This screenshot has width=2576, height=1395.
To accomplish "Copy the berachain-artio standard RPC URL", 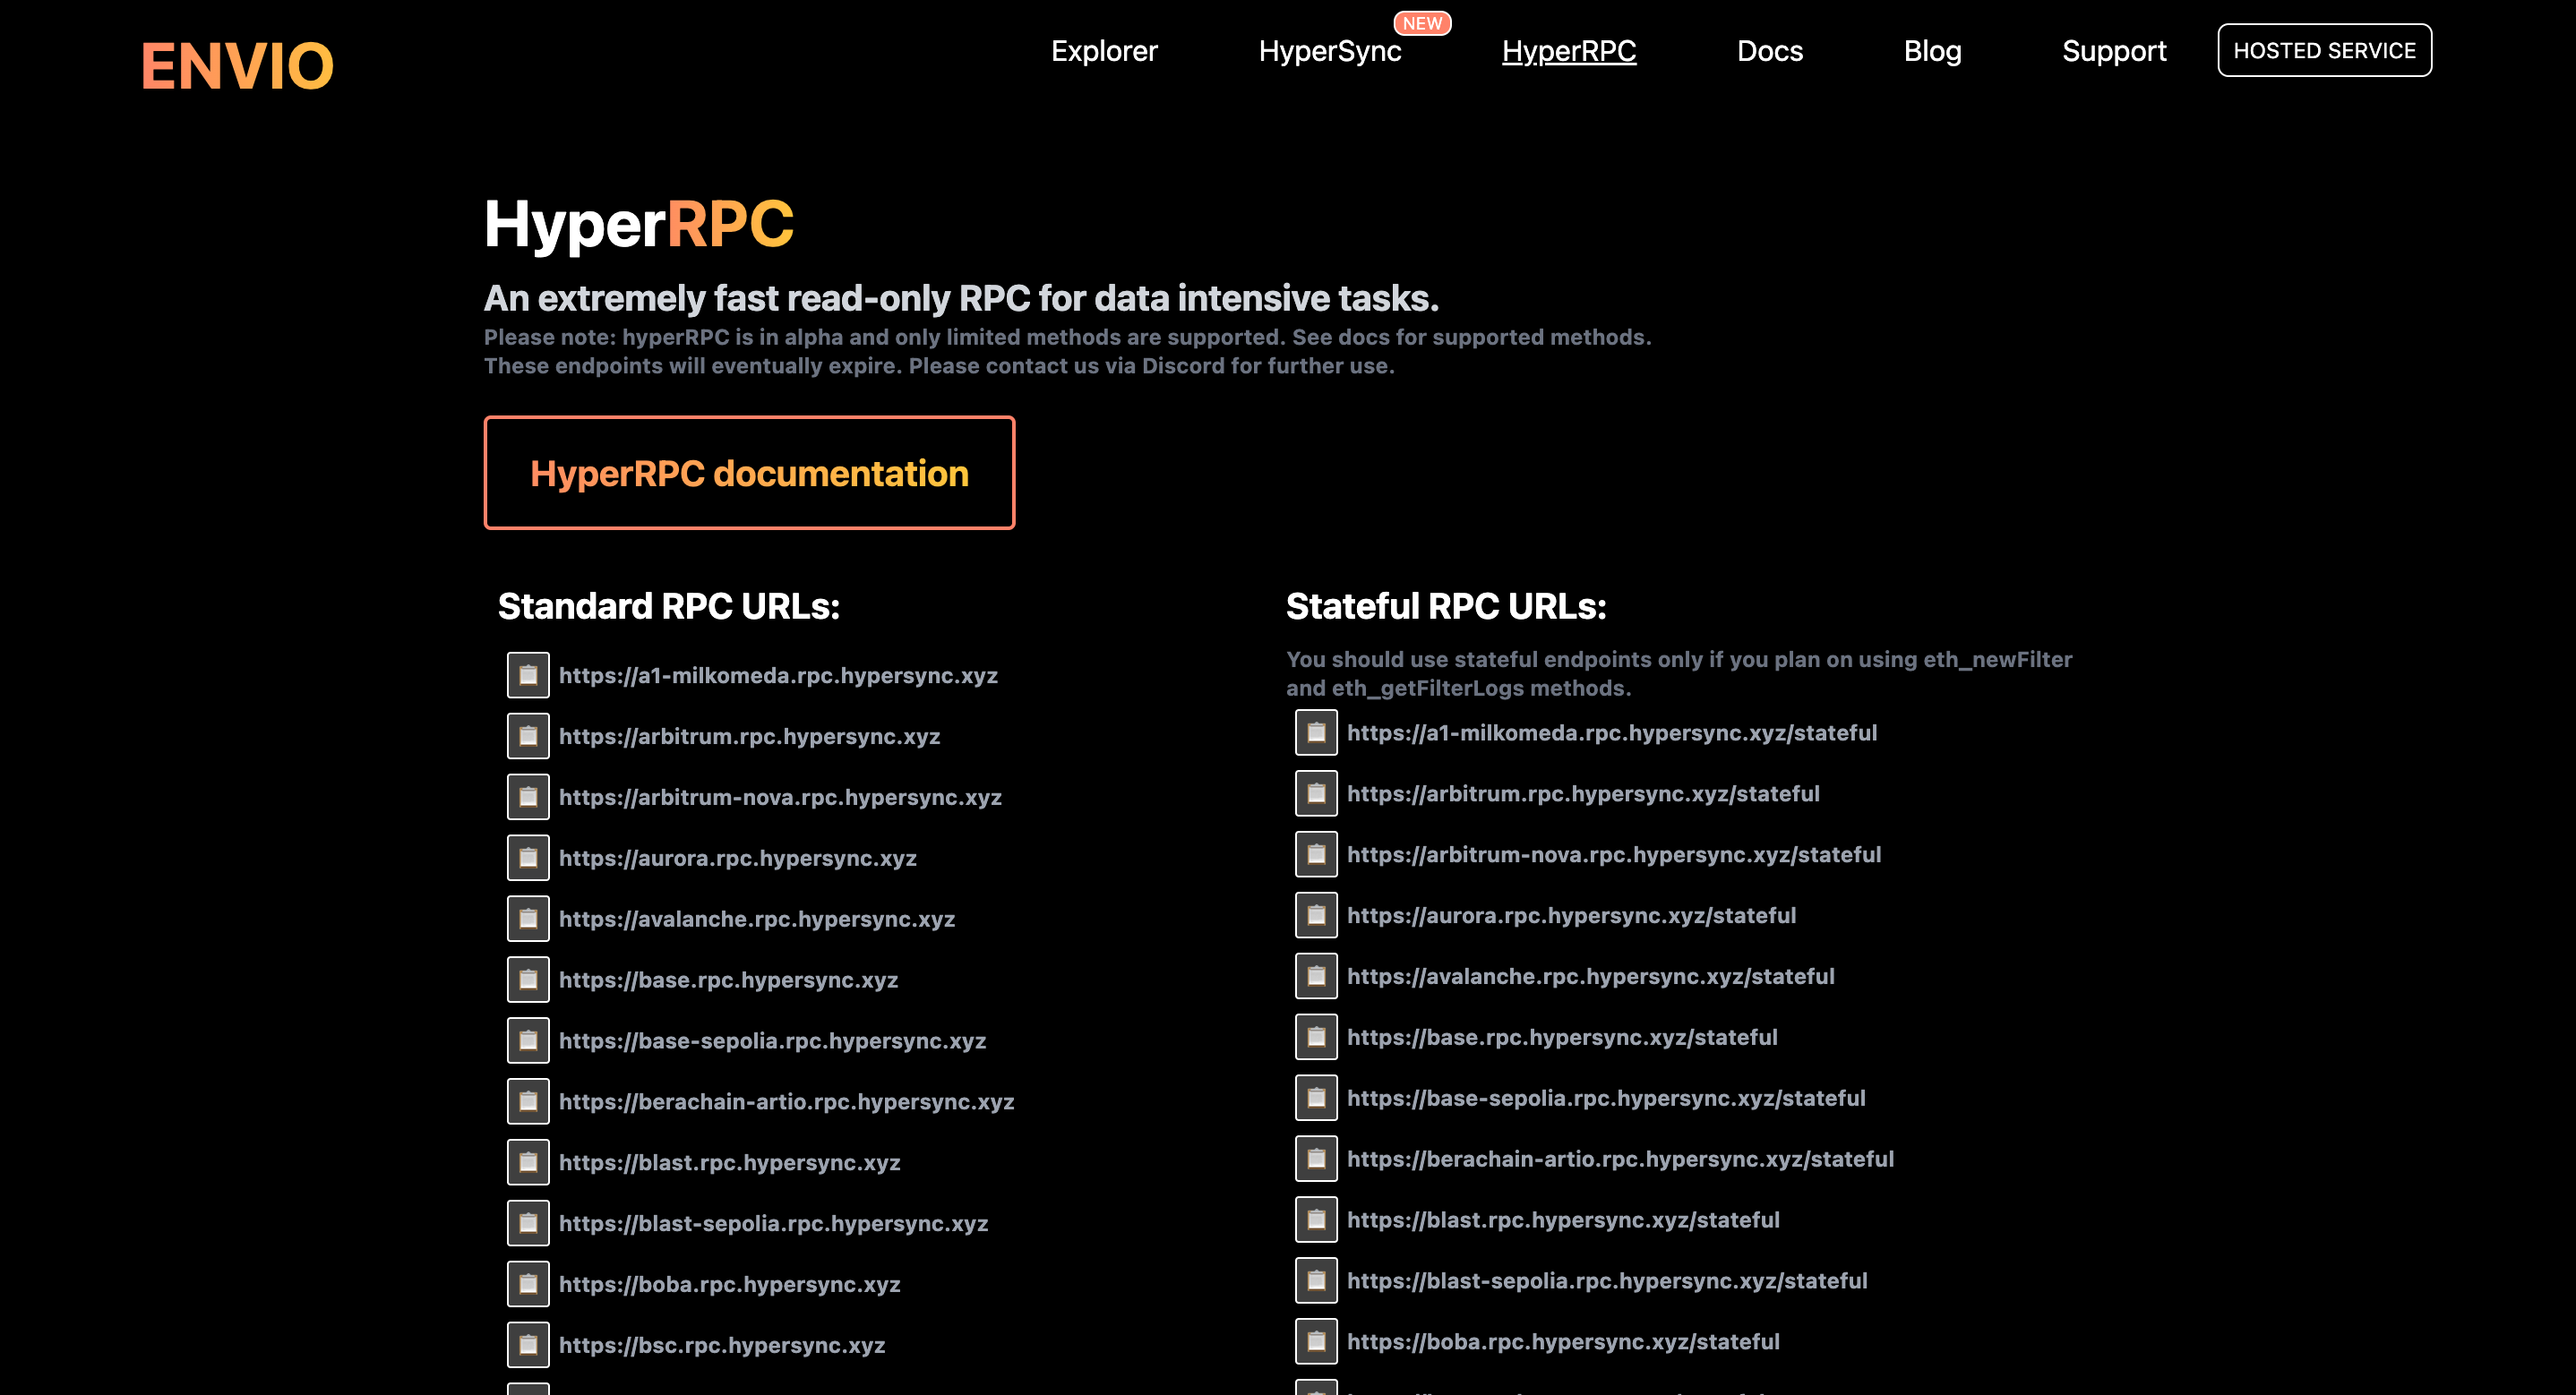I will click(528, 1102).
